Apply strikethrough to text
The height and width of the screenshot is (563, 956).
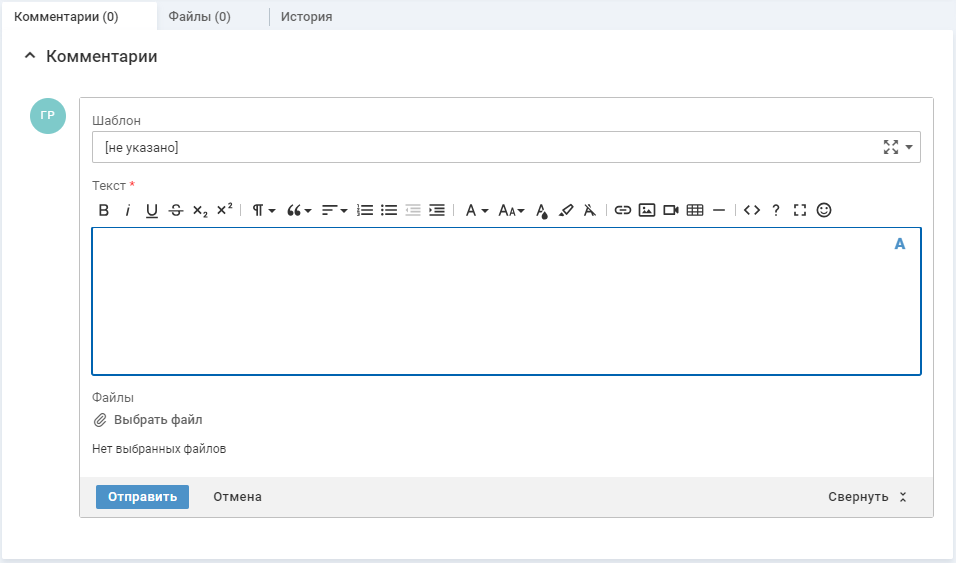coord(176,210)
